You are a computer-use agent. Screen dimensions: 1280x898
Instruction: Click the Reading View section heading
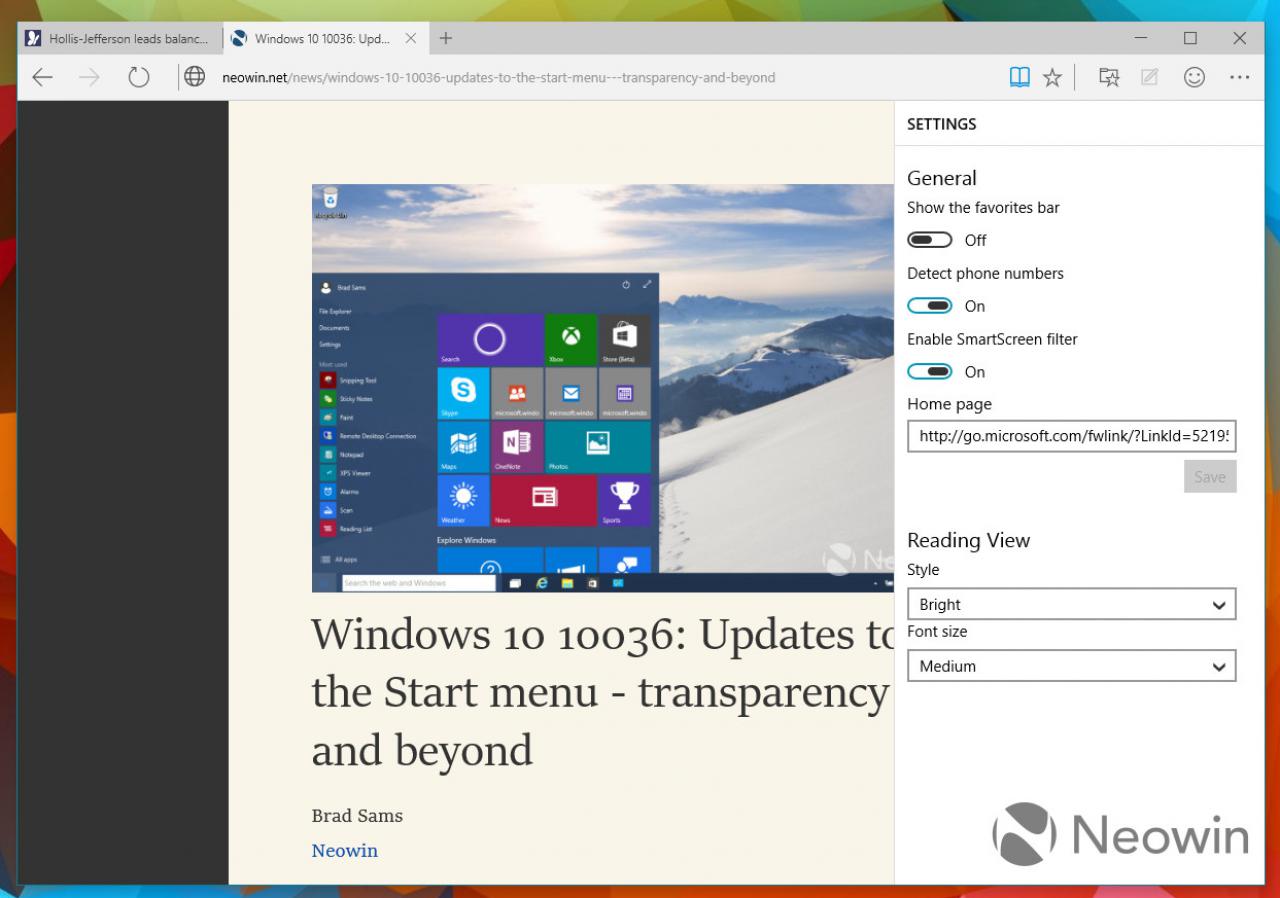click(968, 540)
